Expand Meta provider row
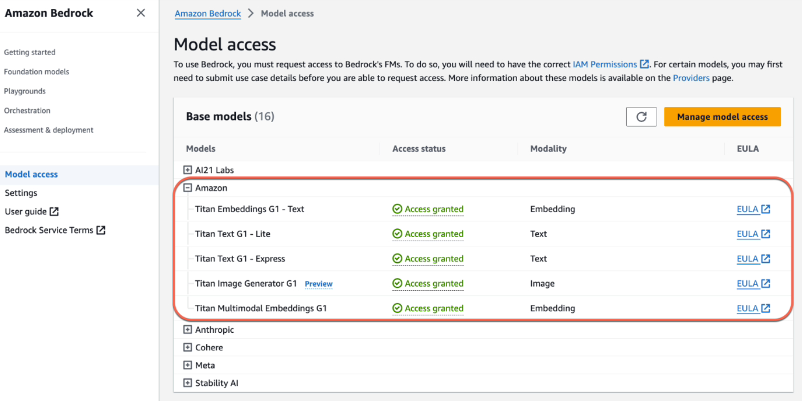Image resolution: width=802 pixels, height=401 pixels. (188, 365)
